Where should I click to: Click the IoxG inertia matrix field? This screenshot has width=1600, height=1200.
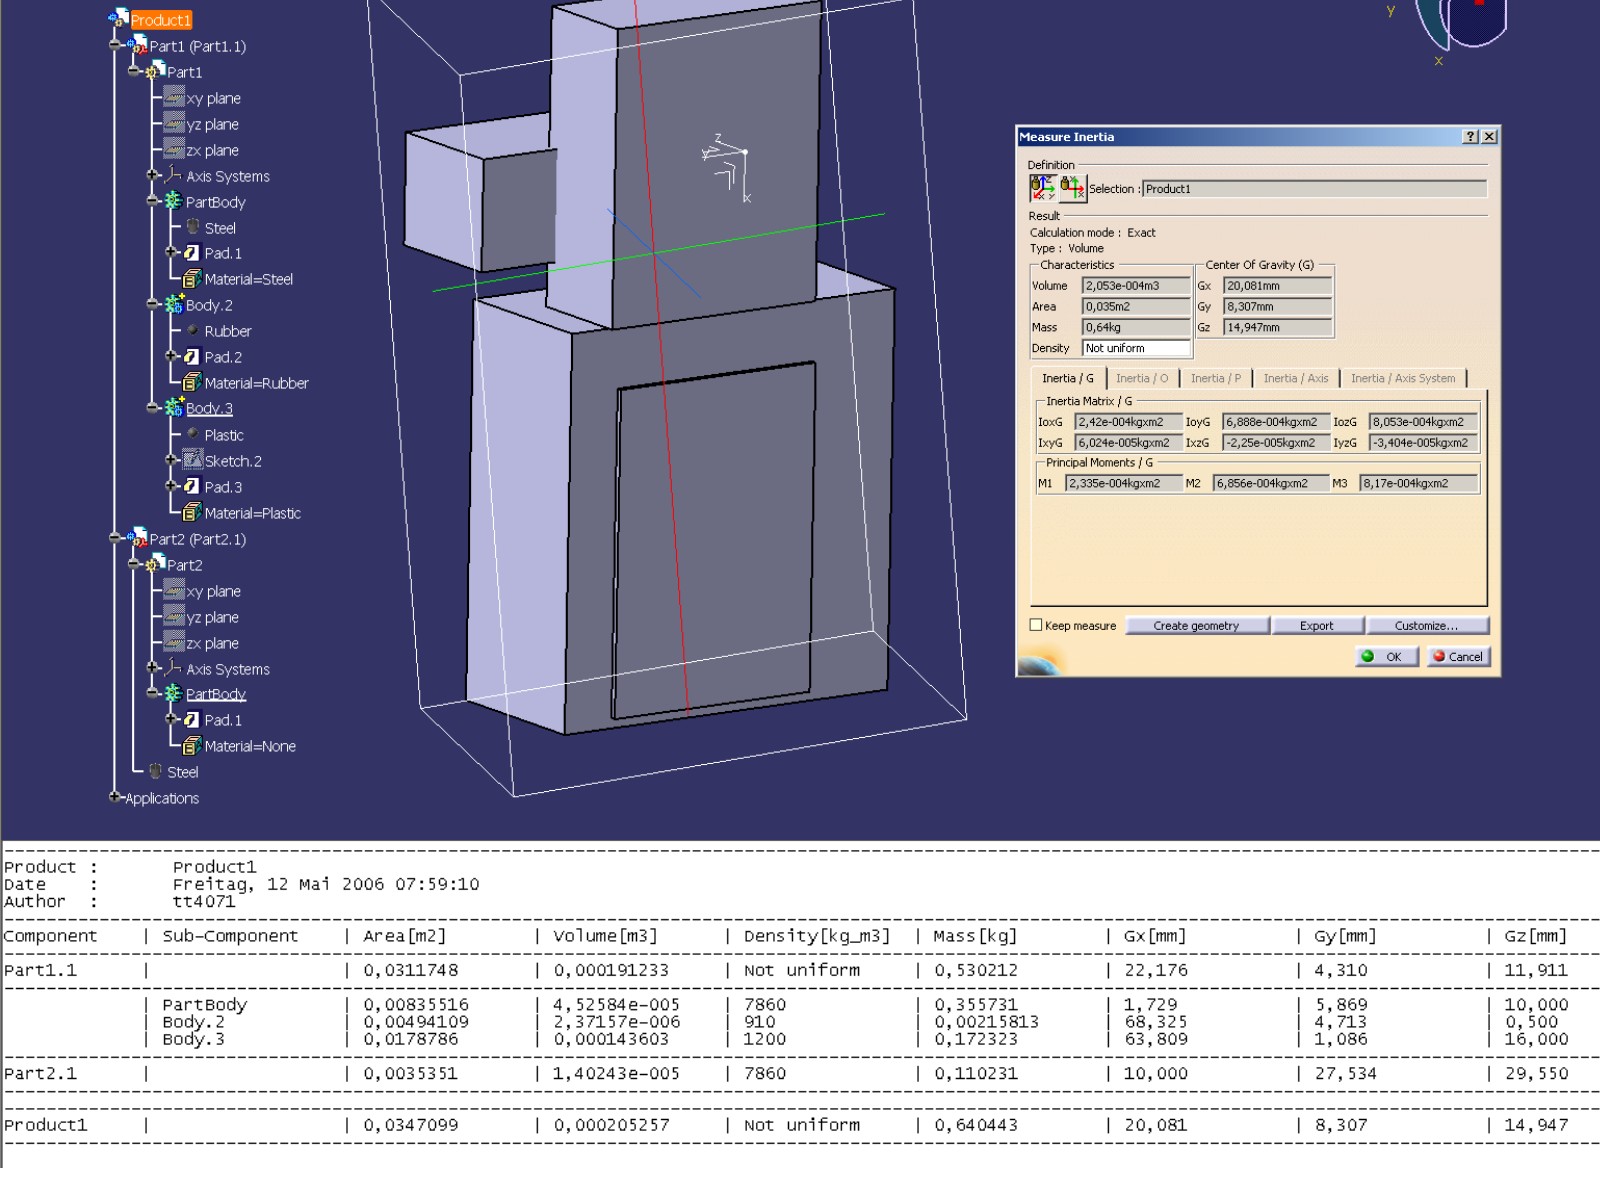click(x=1128, y=422)
